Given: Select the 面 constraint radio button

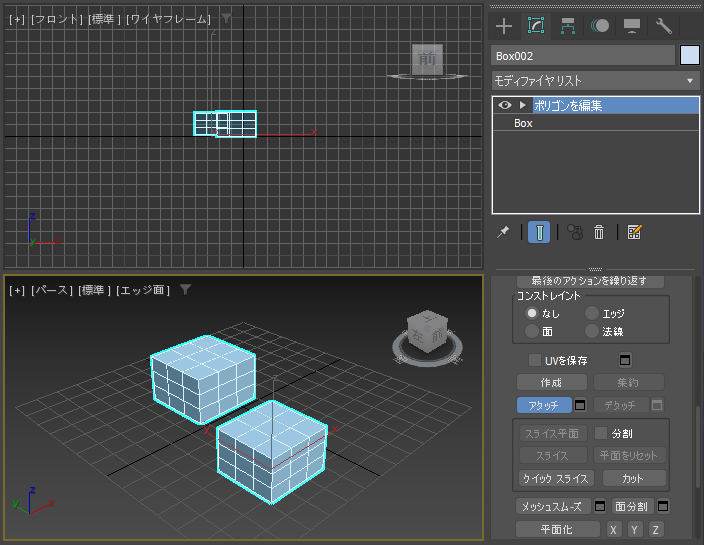Looking at the screenshot, I should [x=532, y=331].
